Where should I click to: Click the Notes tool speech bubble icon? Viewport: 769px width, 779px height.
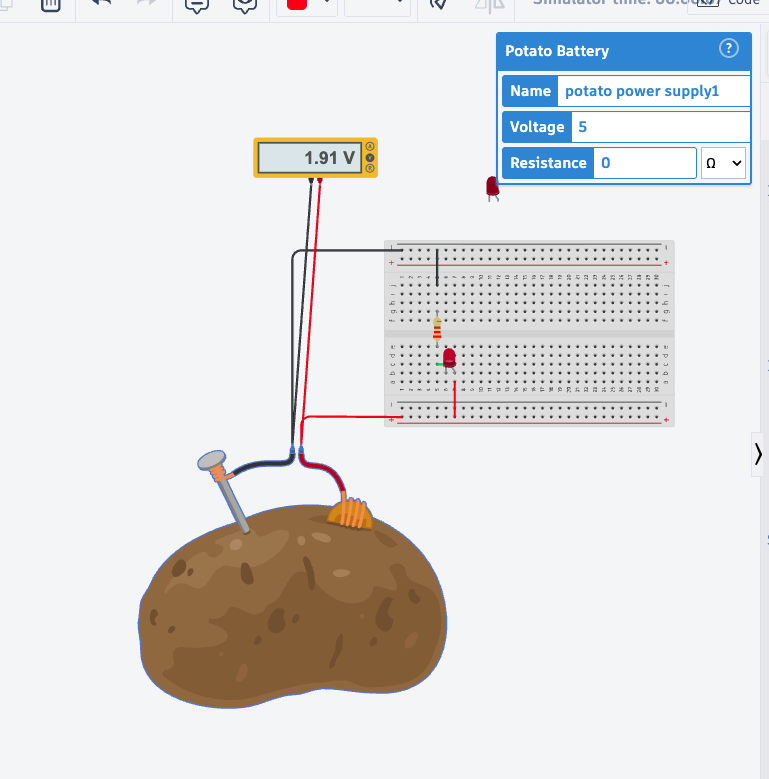[x=197, y=5]
